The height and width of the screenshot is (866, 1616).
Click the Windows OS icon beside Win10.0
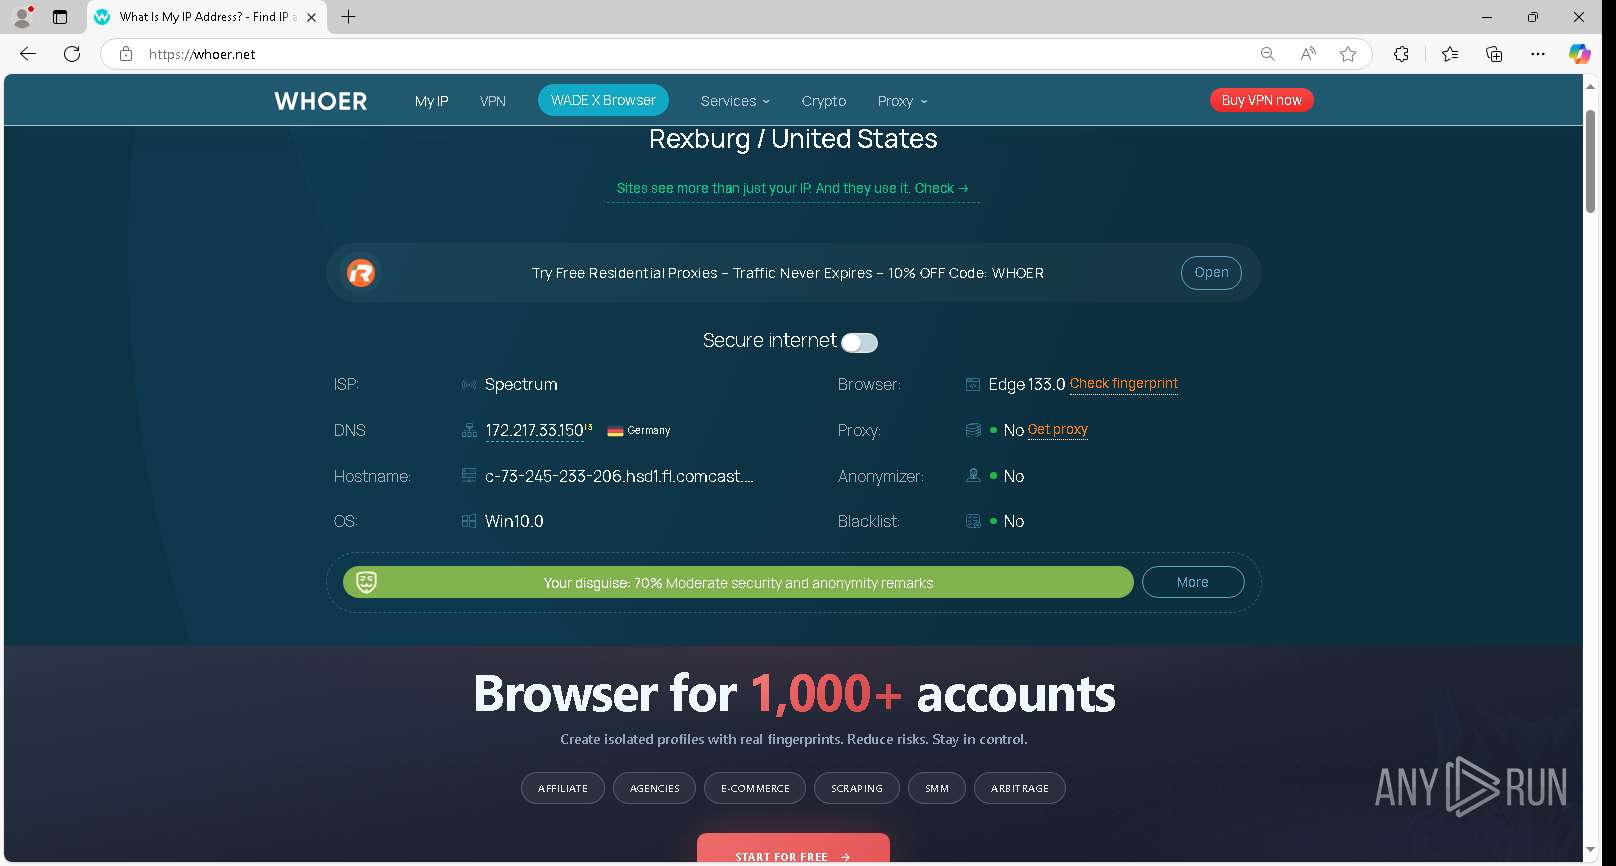click(469, 521)
